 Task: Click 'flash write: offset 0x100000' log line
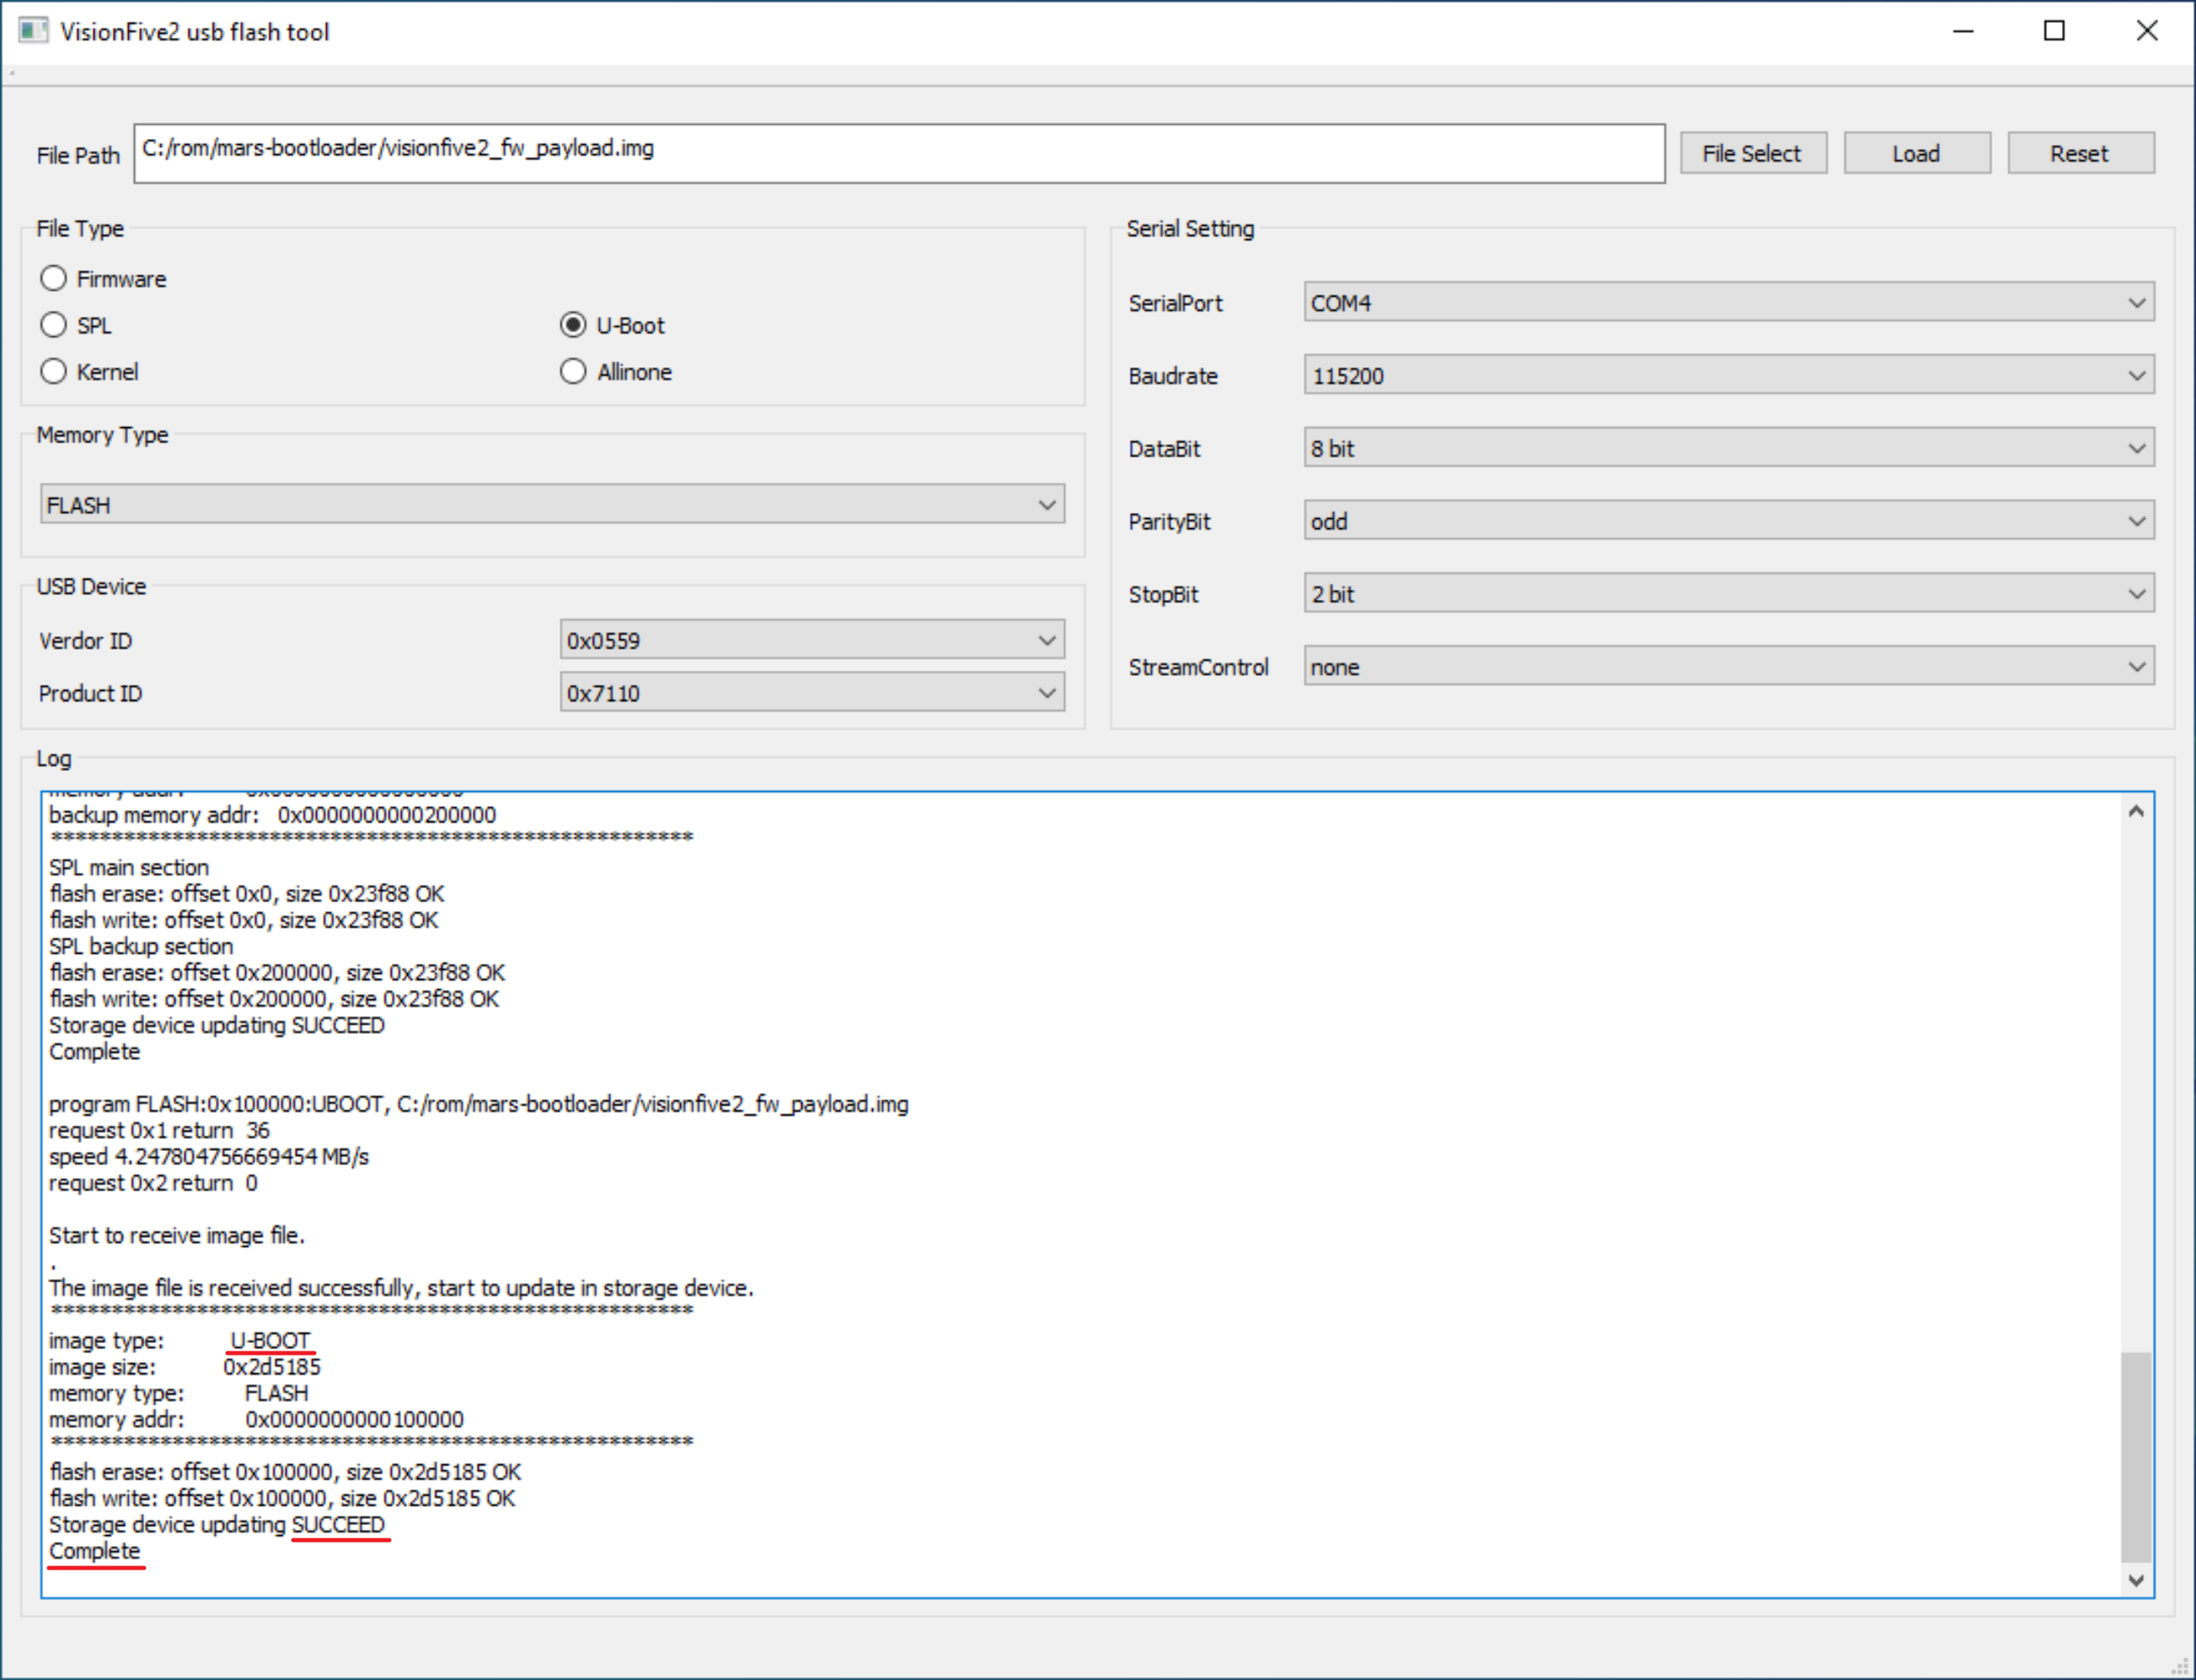282,1497
